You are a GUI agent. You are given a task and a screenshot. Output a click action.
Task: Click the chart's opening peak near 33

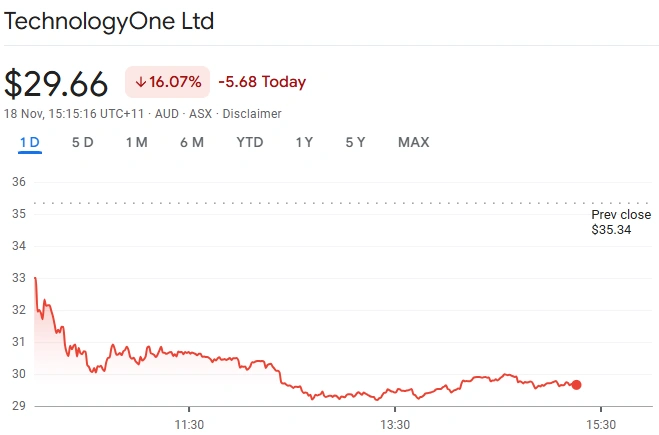[x=36, y=279]
